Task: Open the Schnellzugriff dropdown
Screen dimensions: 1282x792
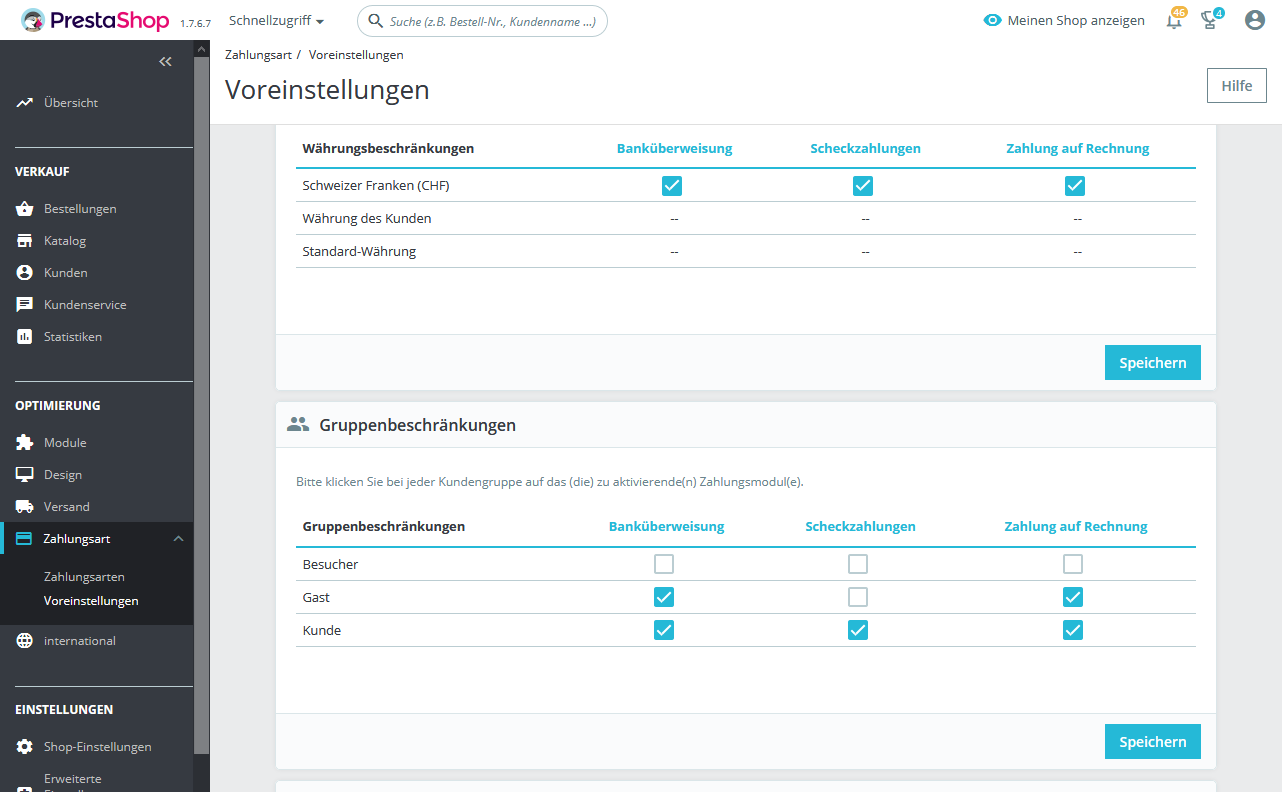Action: [276, 20]
